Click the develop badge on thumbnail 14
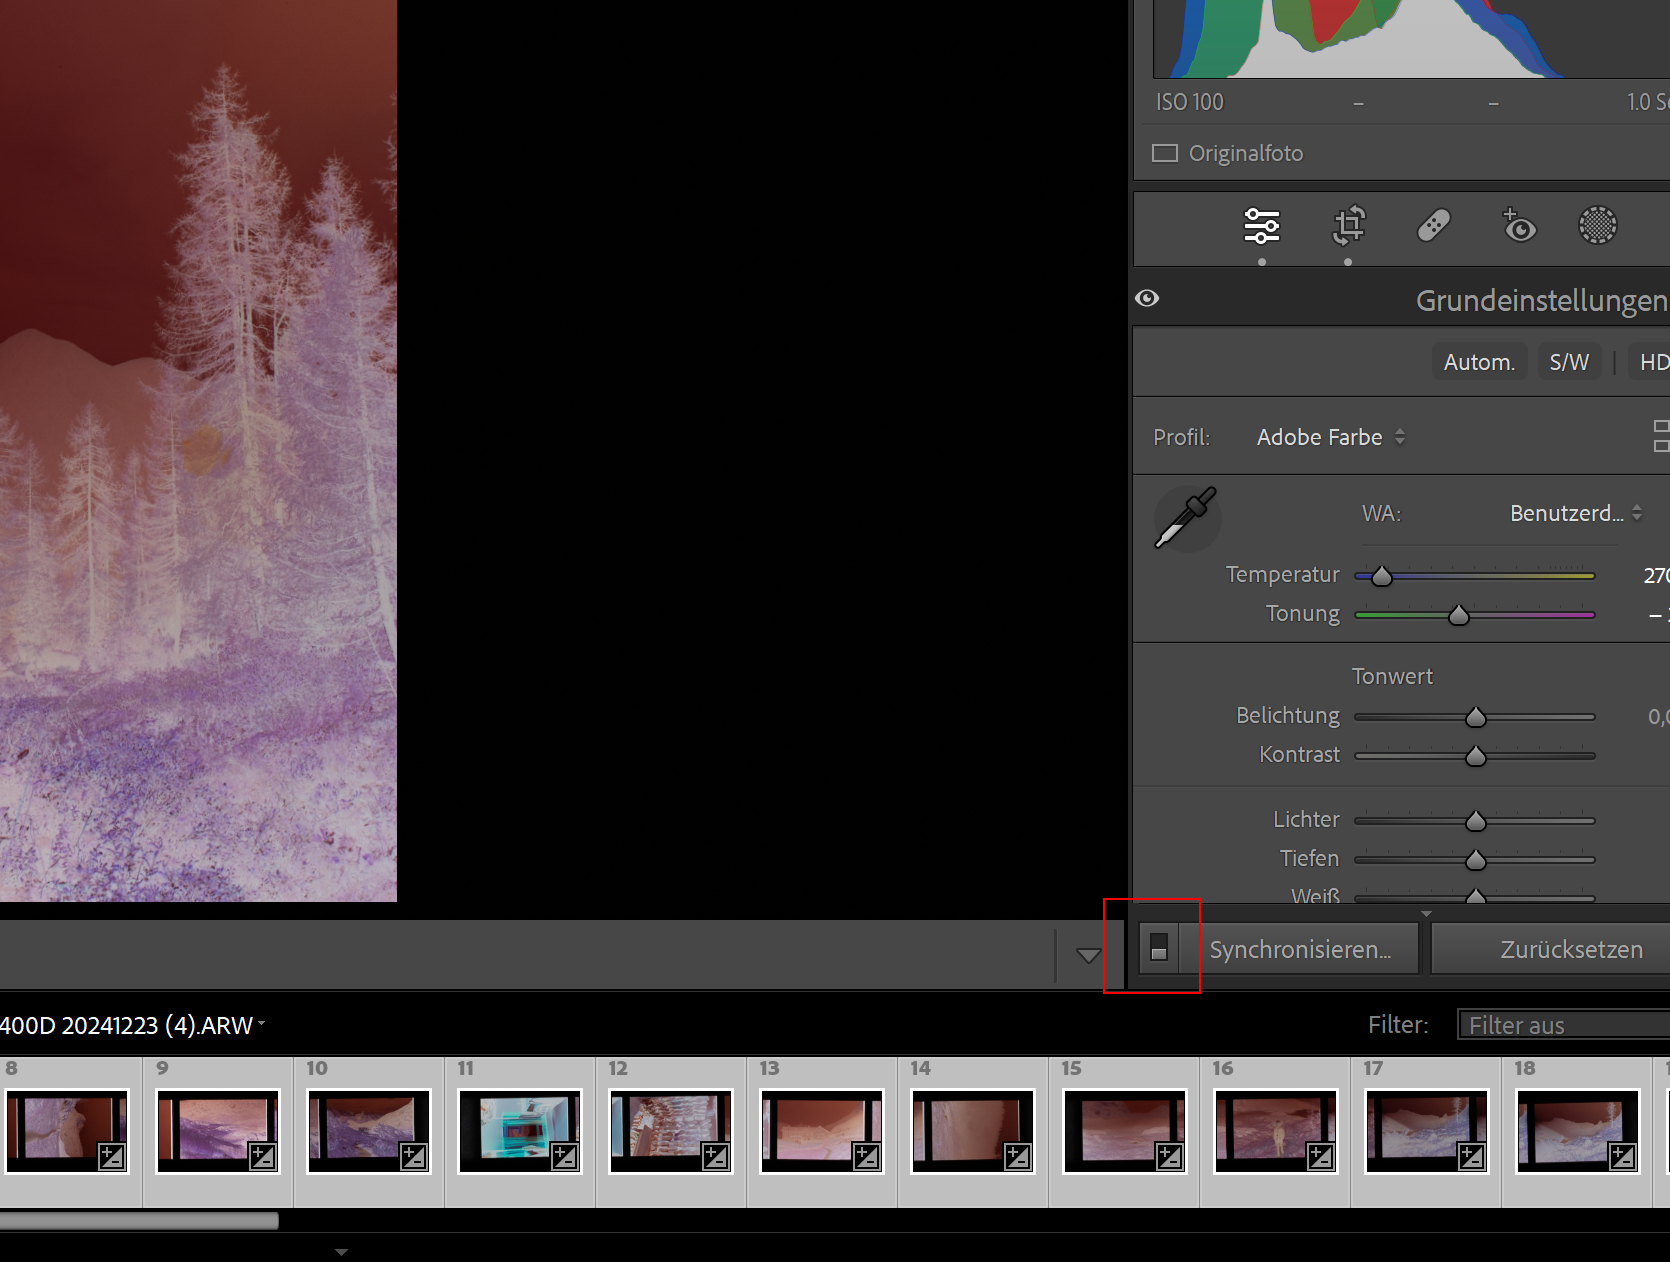 (1018, 1157)
